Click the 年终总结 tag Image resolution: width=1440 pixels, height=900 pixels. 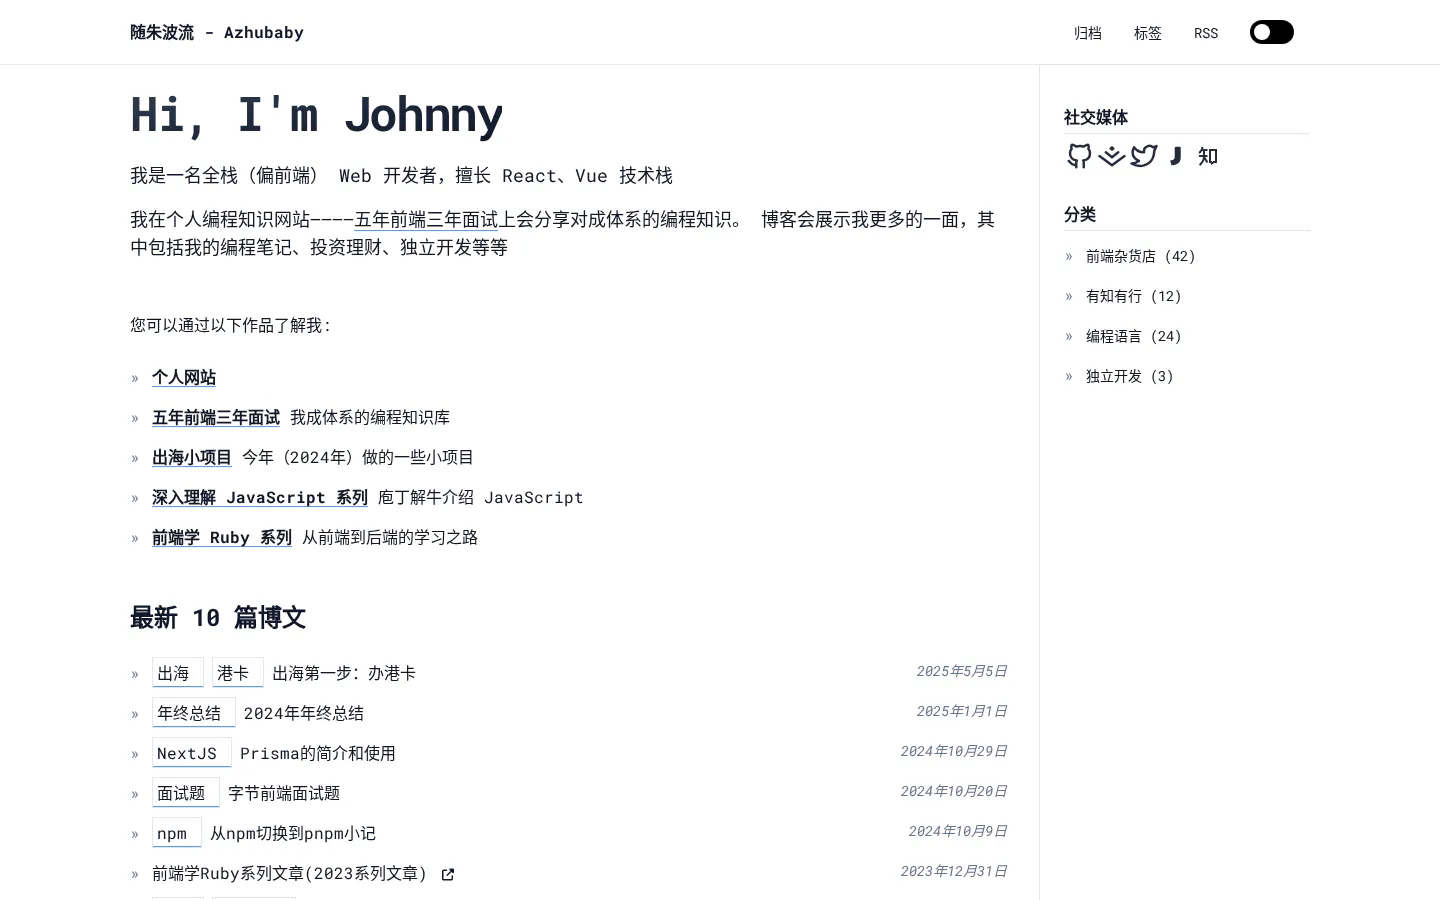194,713
